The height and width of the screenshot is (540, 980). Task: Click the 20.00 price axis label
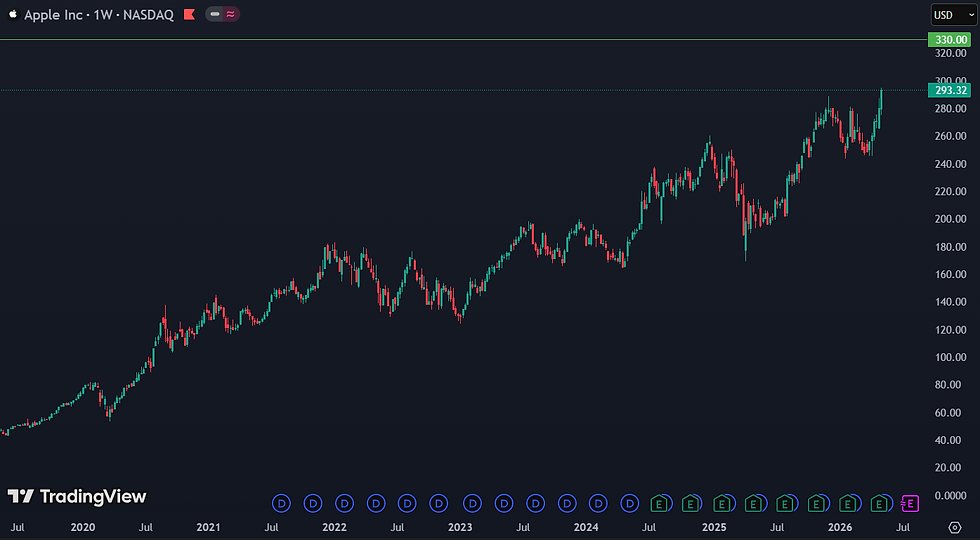point(949,468)
